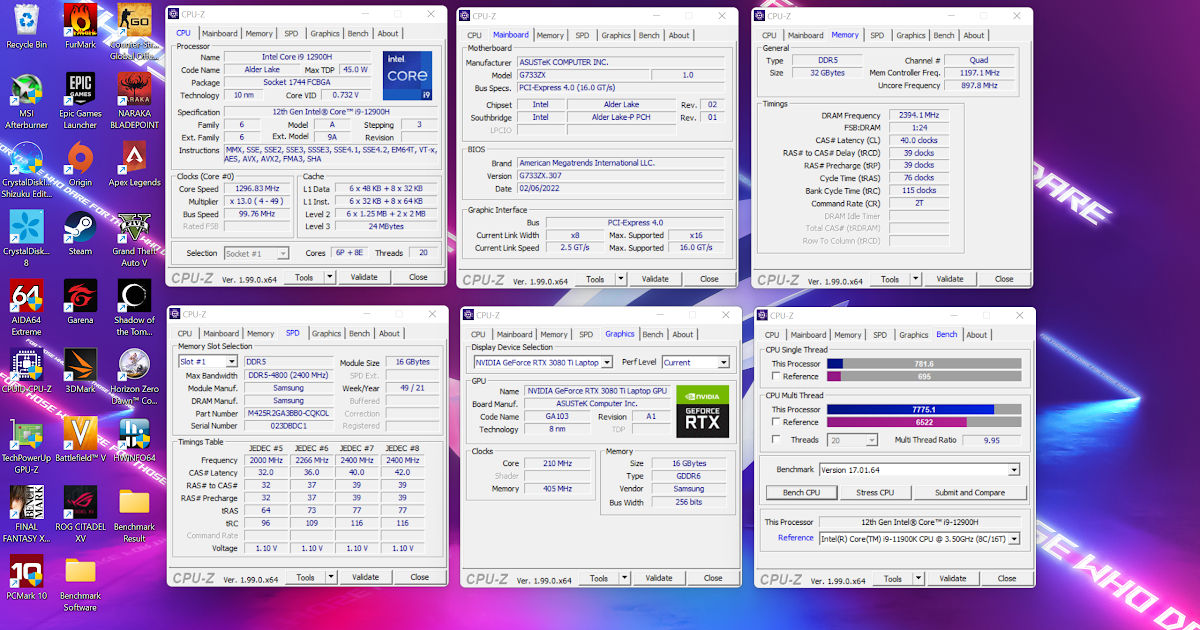Screen dimensions: 1200x630
Task: Click the Reference link beside processor dropdown
Action: (796, 538)
